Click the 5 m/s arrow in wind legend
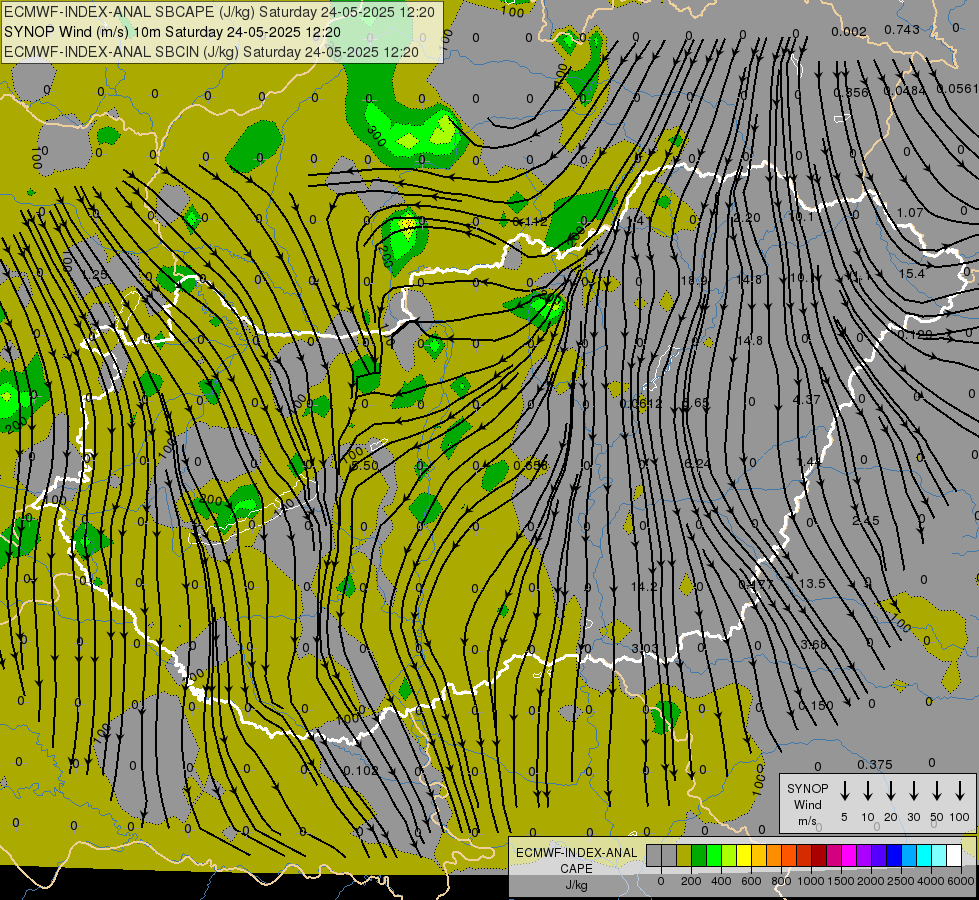 coord(844,791)
